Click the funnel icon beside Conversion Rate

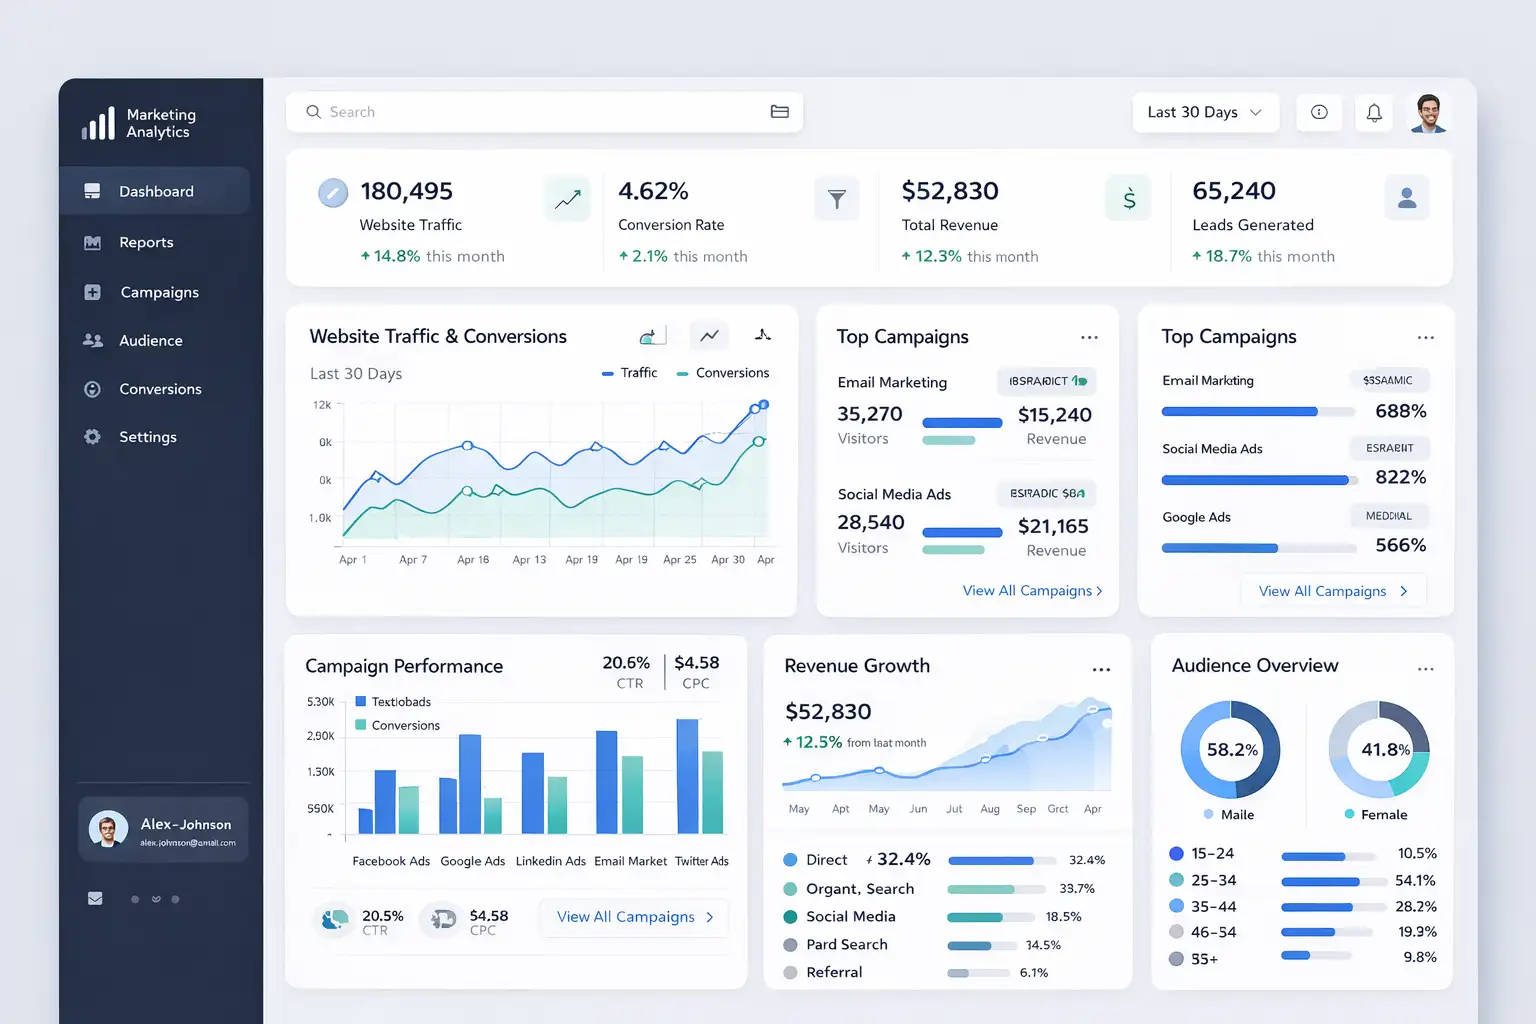[837, 199]
